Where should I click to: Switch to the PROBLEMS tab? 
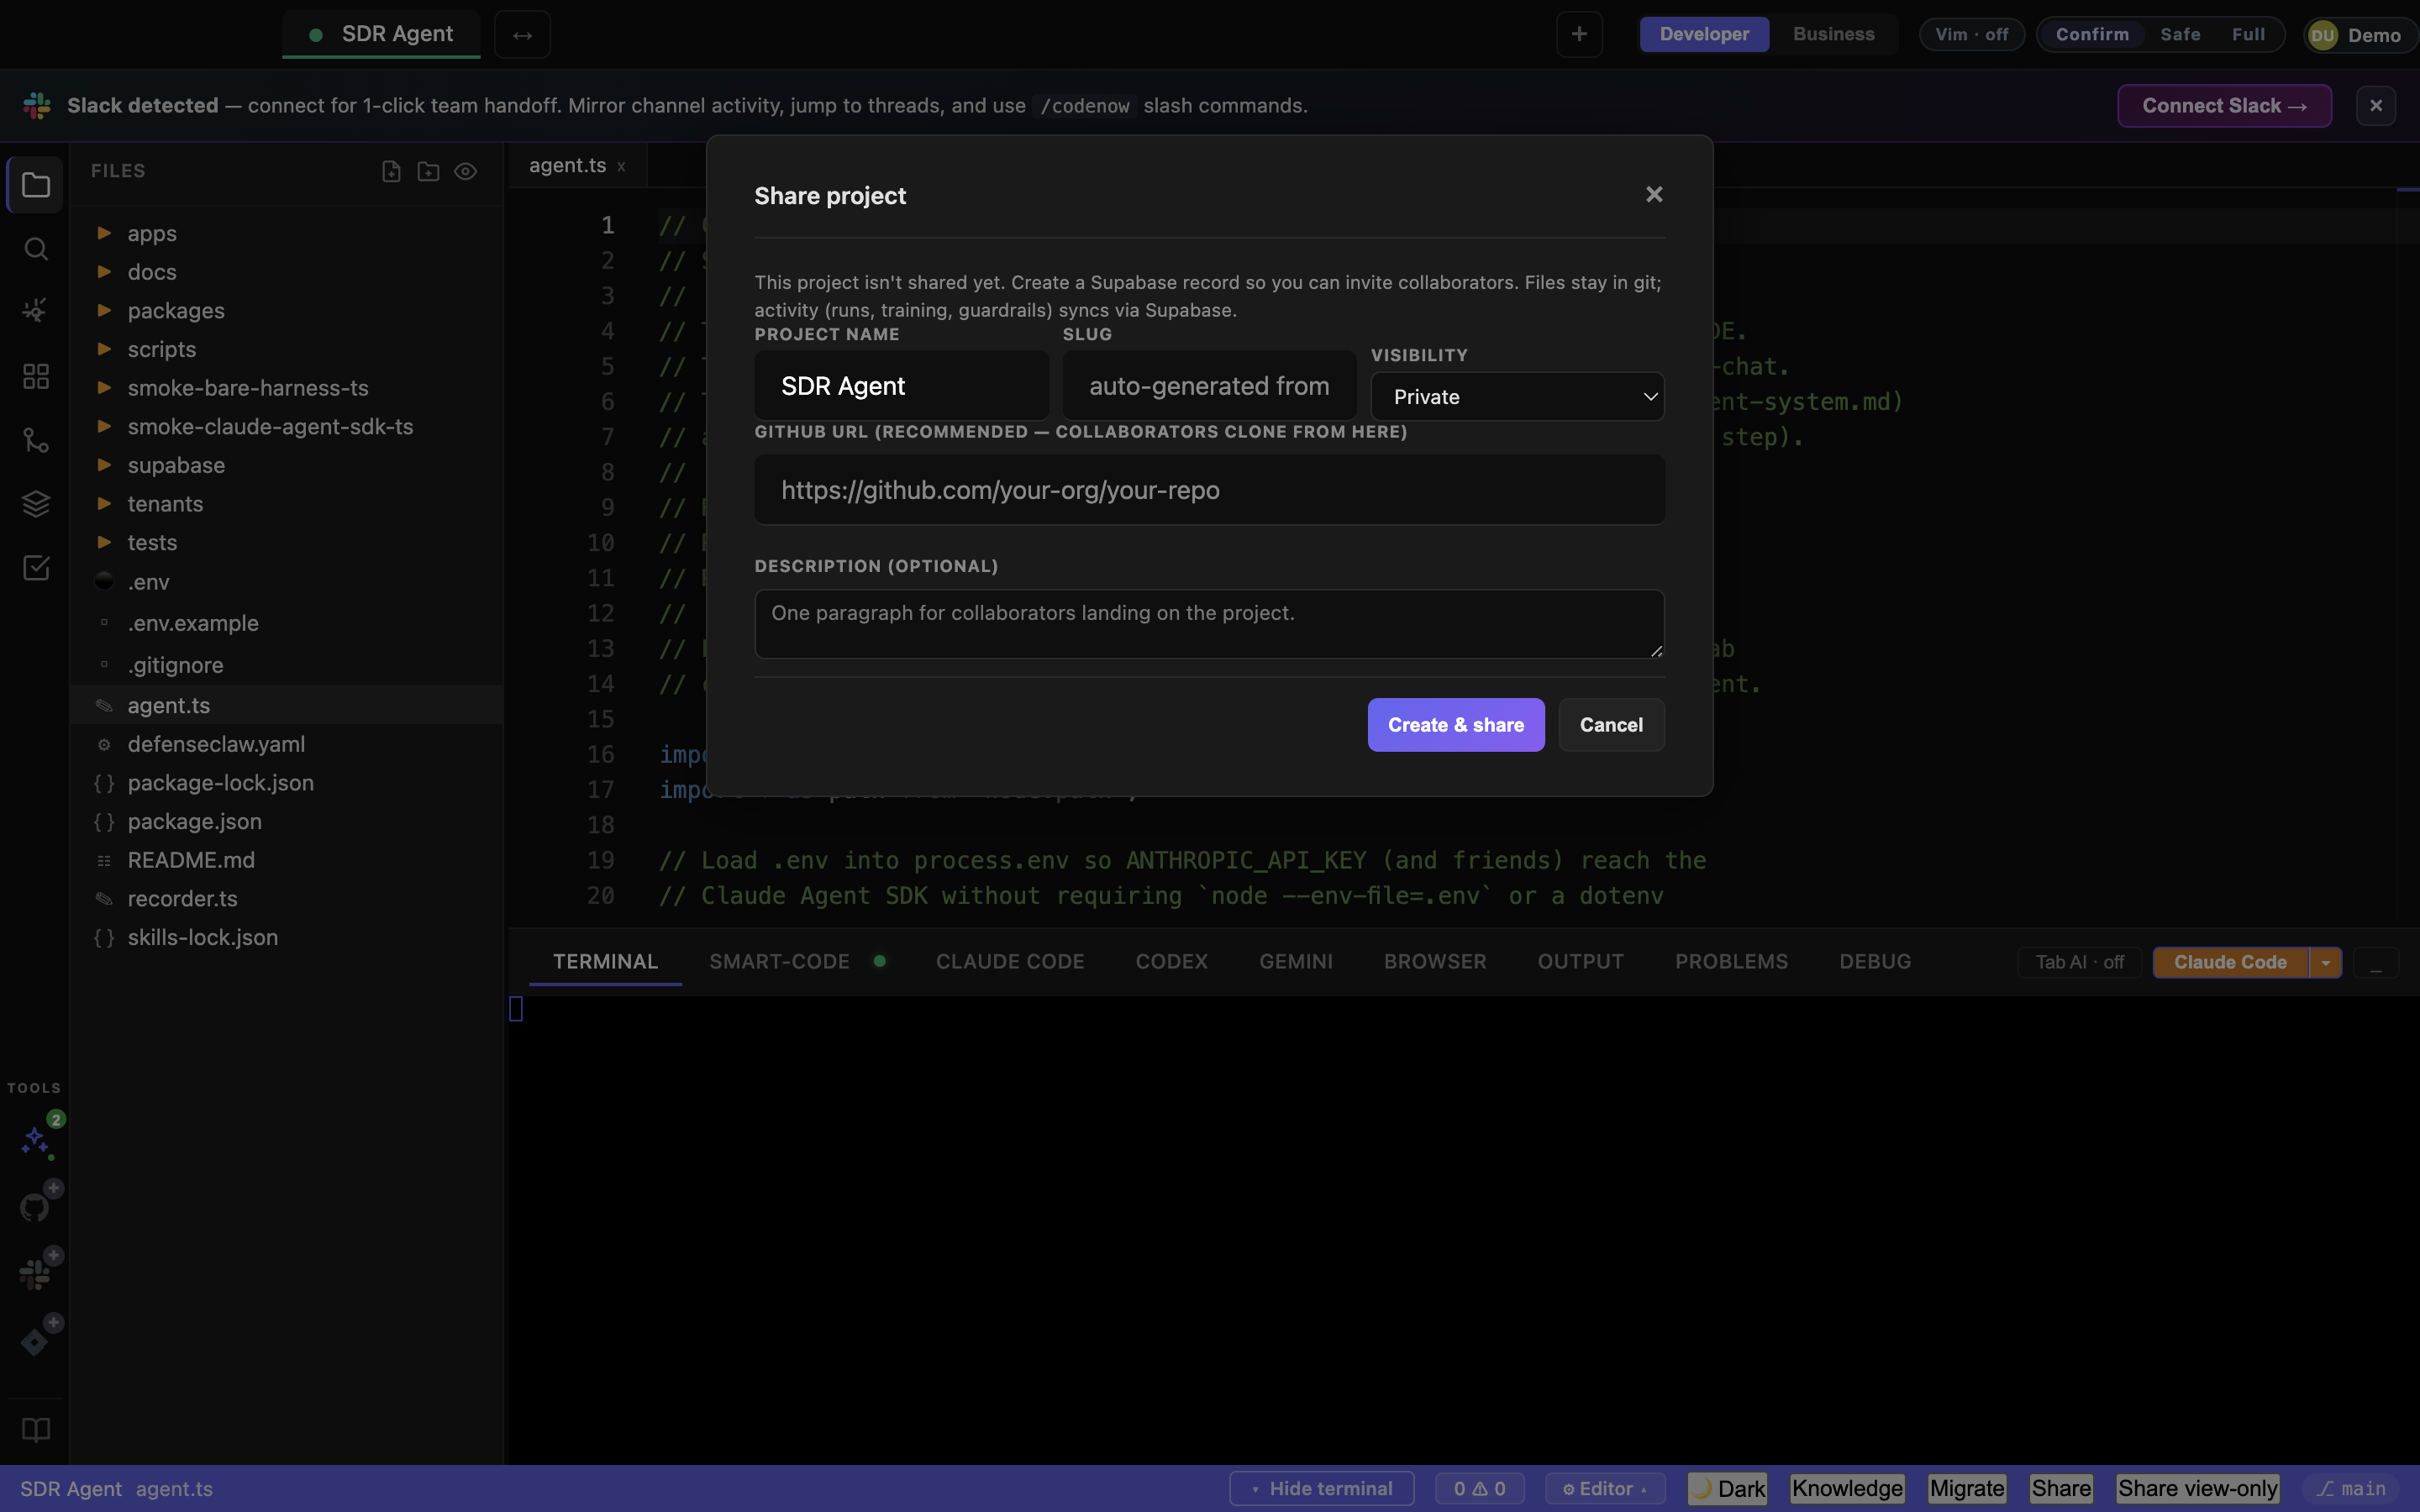(x=1731, y=961)
